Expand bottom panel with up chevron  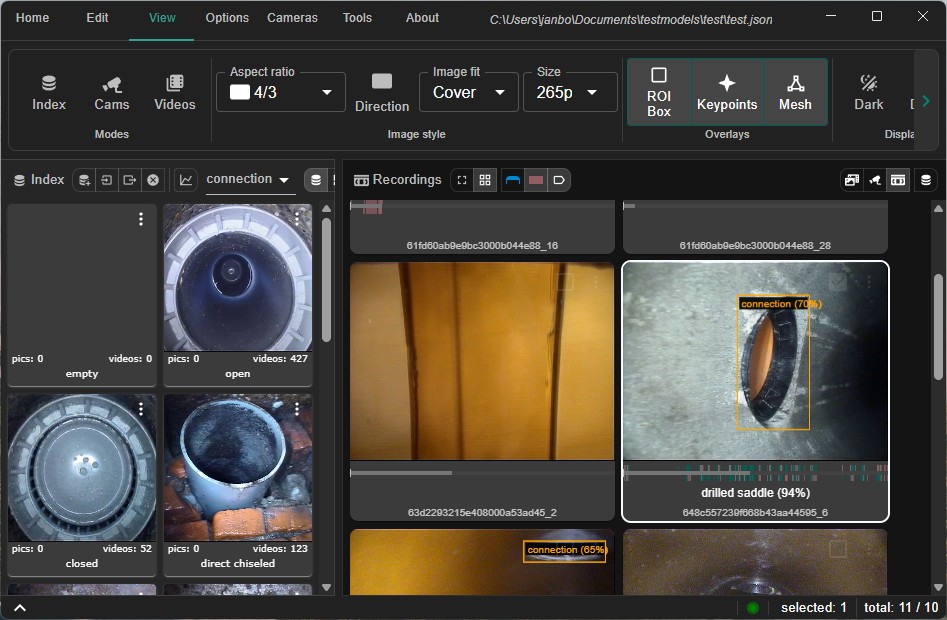pos(20,608)
